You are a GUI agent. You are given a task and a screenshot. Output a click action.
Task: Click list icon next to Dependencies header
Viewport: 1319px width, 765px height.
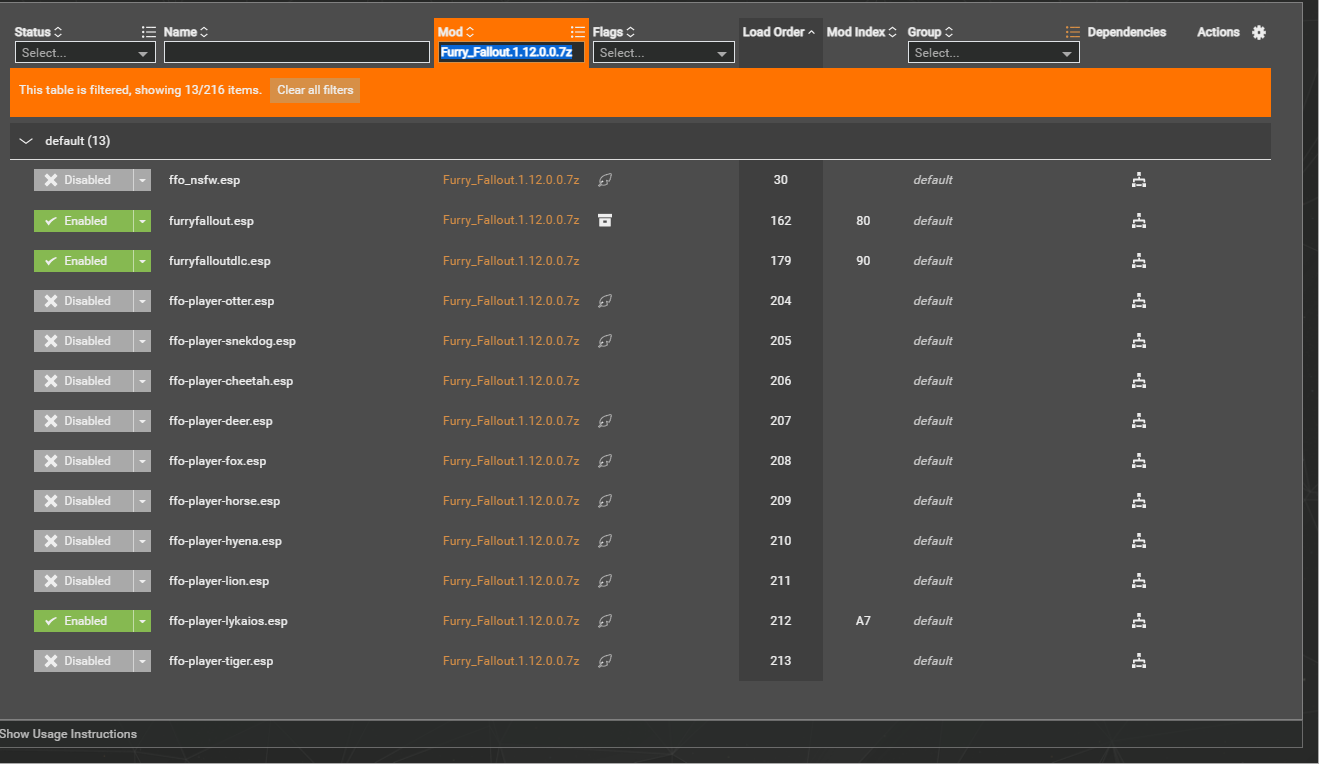click(x=1073, y=32)
